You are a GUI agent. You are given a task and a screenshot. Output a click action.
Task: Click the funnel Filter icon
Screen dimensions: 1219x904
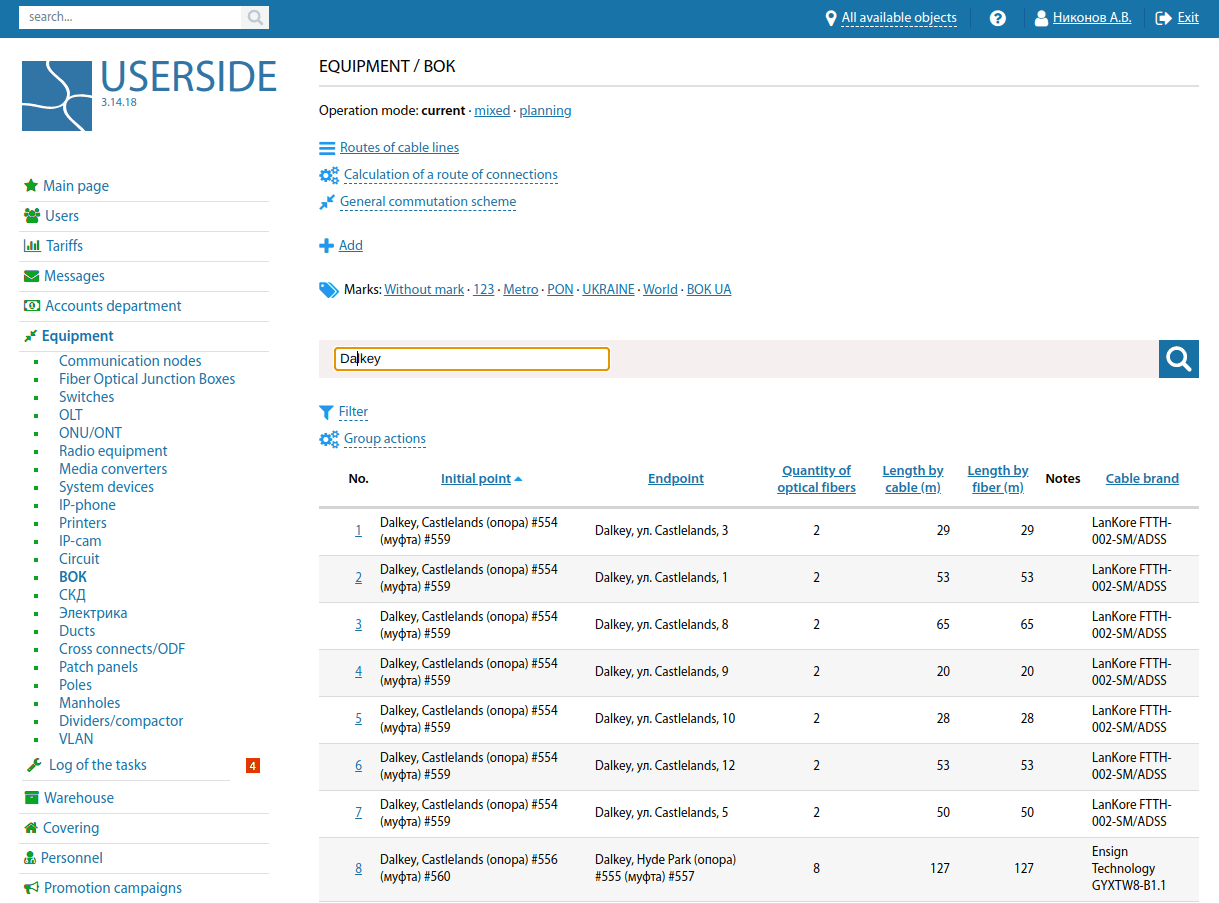coord(326,412)
